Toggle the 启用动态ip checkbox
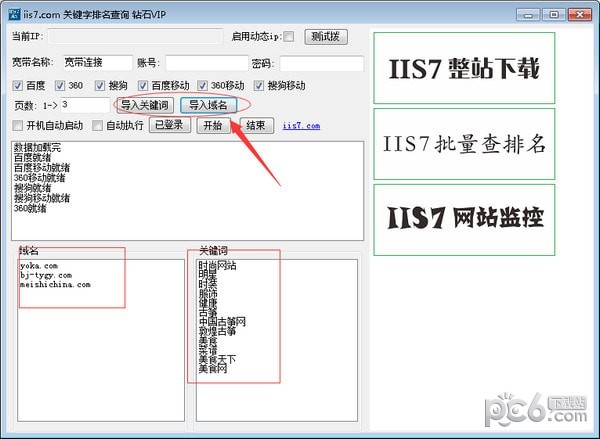Screen dimensions: 600x439 click(289, 37)
